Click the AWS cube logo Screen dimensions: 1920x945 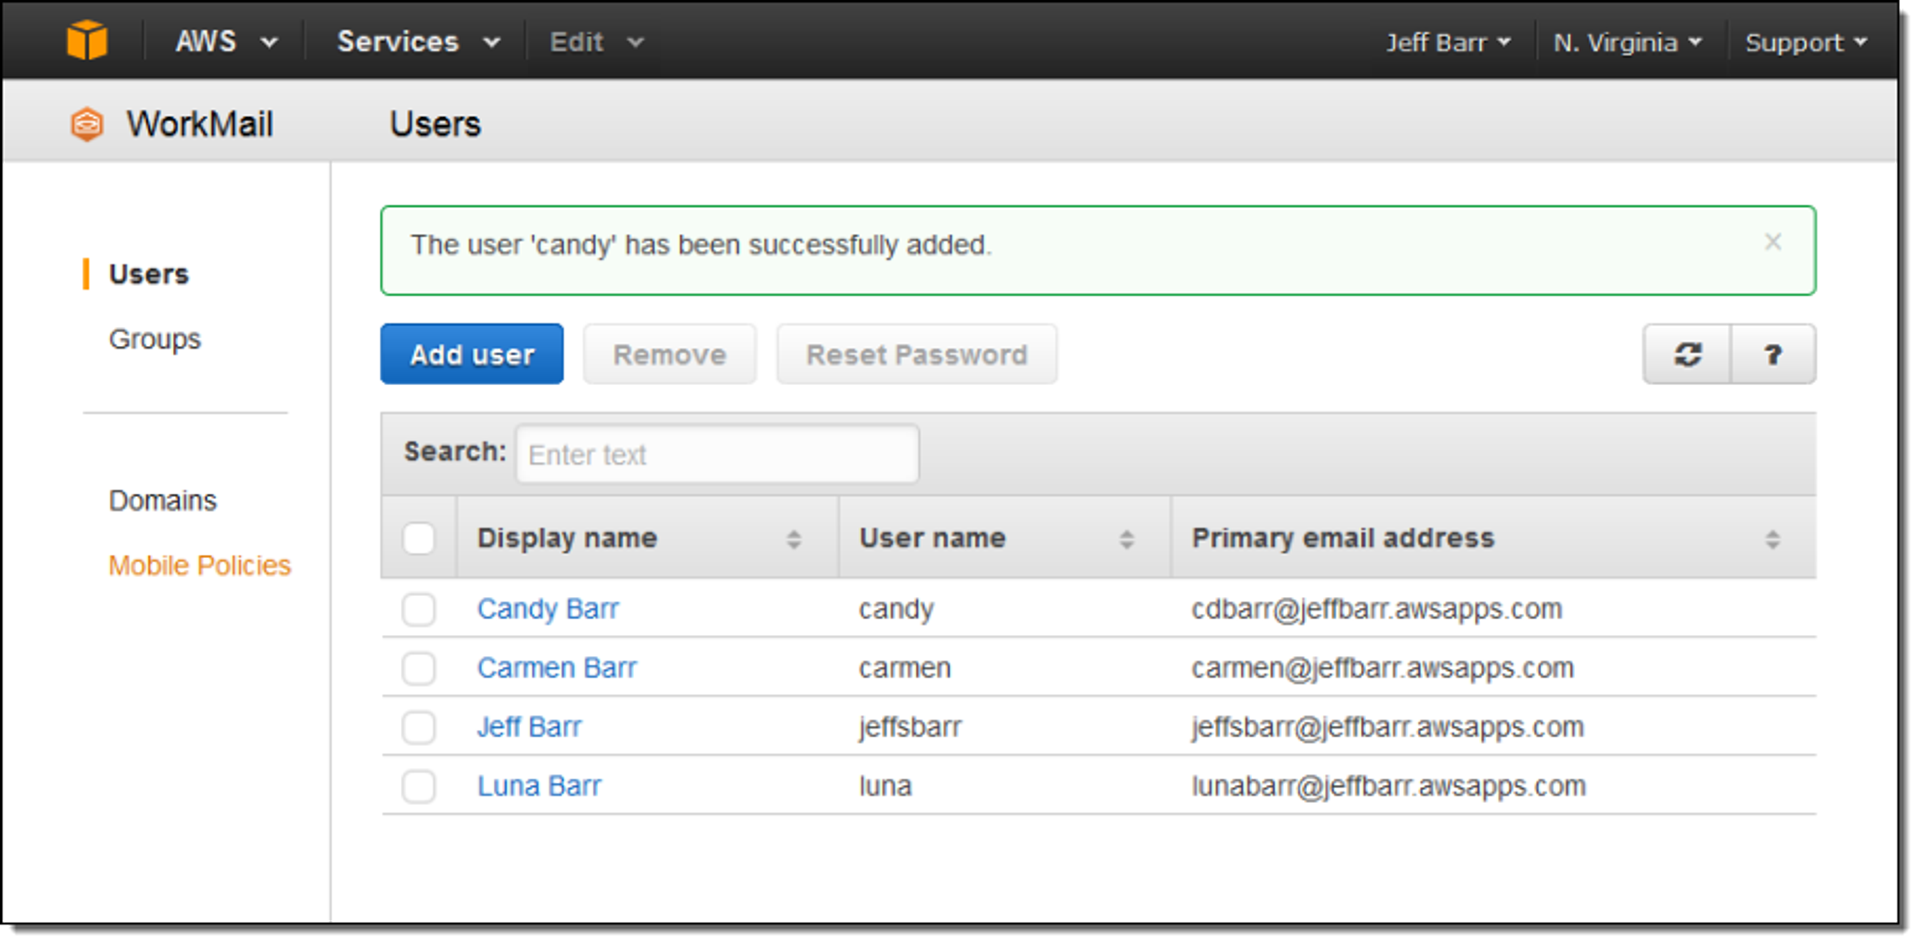click(88, 40)
